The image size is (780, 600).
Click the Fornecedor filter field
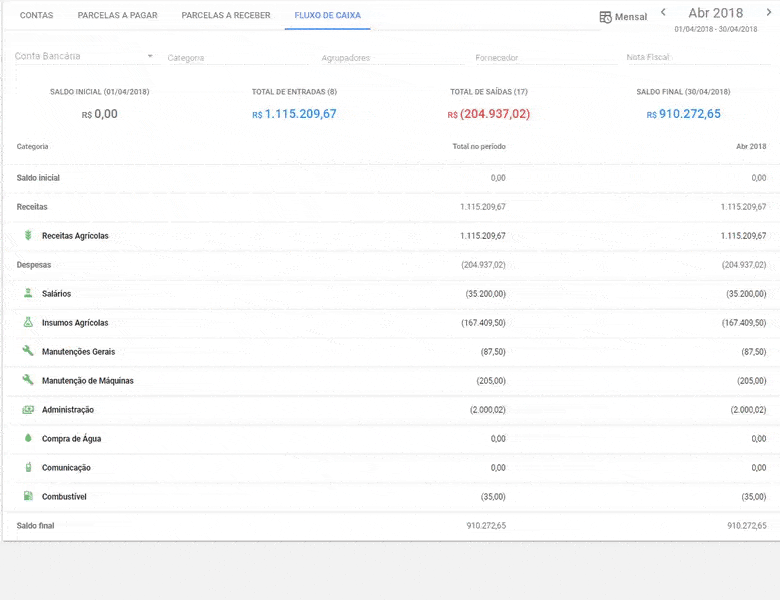coord(544,58)
